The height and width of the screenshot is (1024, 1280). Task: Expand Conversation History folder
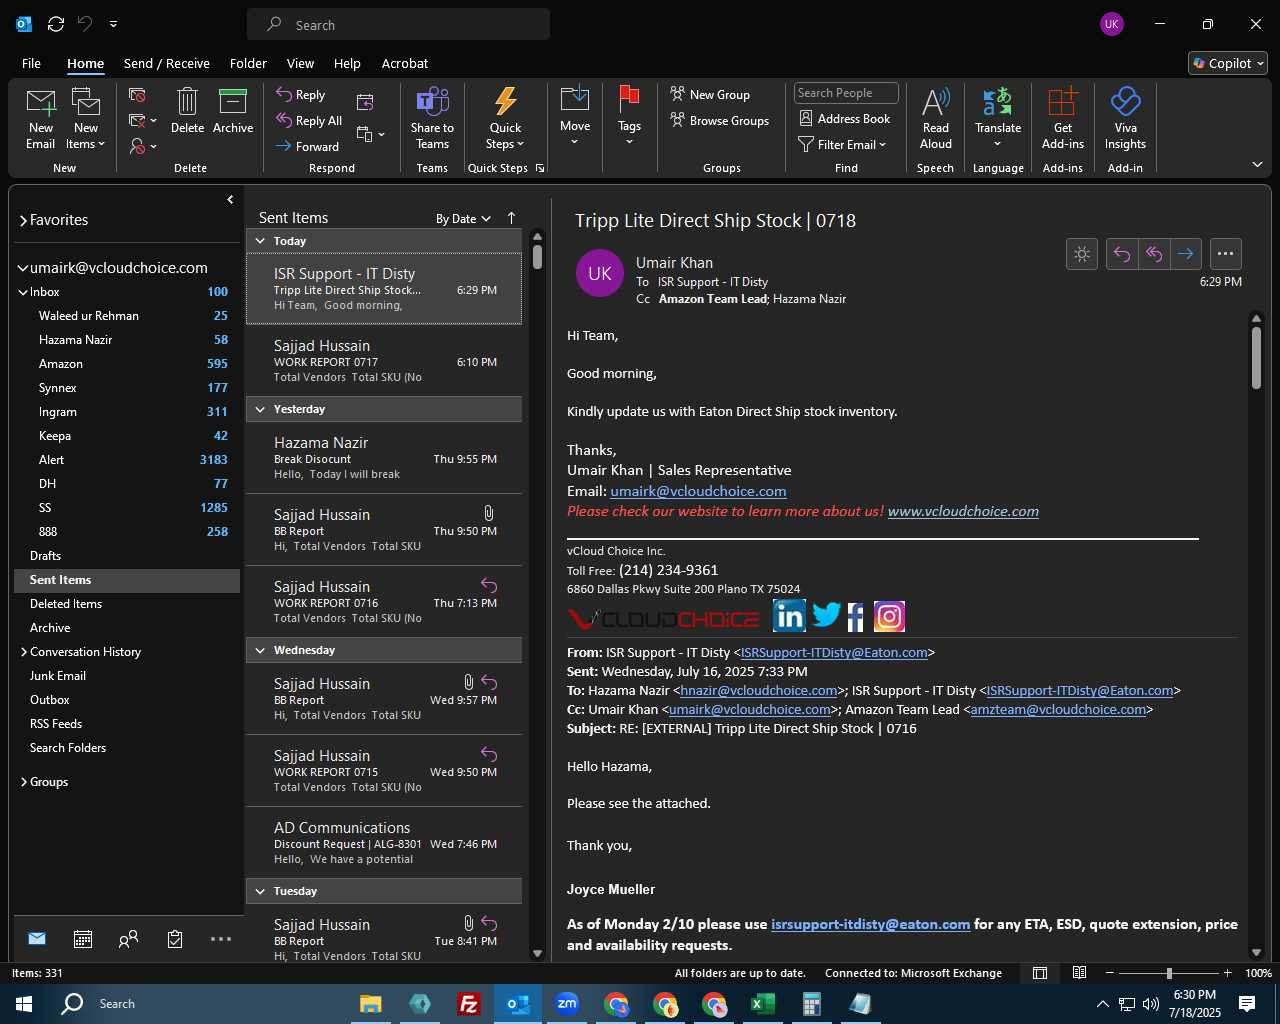click(x=23, y=652)
